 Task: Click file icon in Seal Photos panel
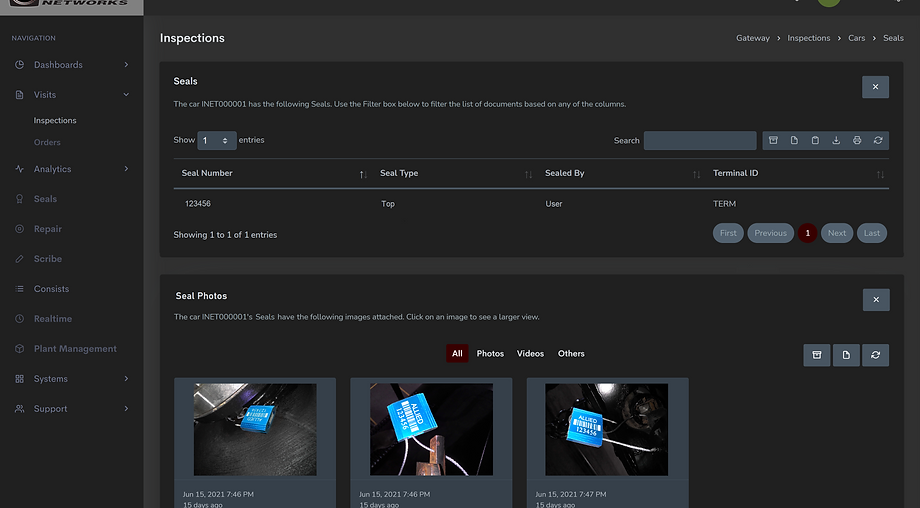tap(846, 355)
